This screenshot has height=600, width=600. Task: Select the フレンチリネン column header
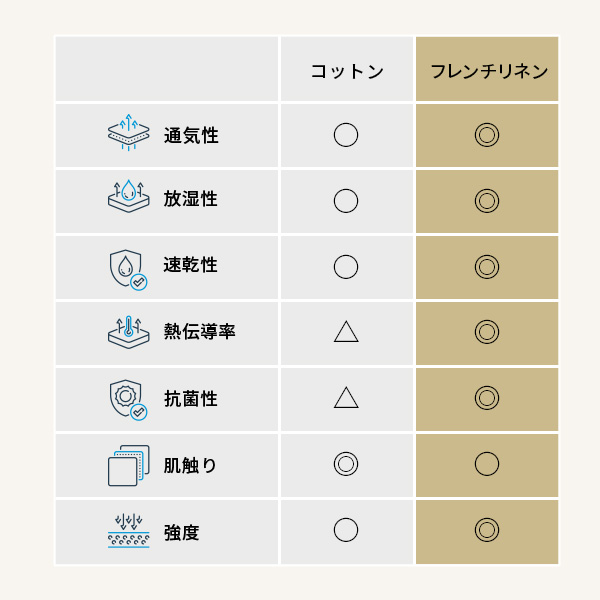[487, 71]
